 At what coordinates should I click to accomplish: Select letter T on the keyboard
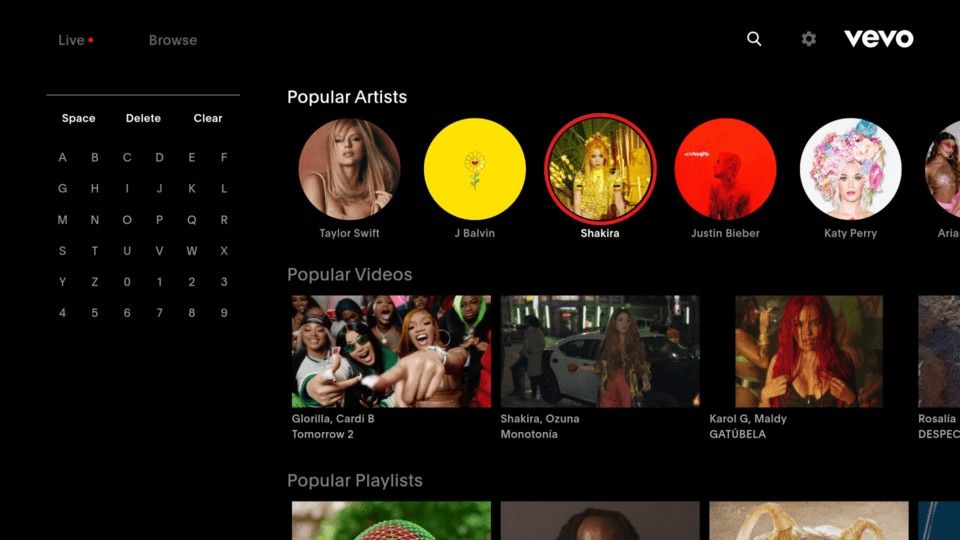[x=95, y=251]
